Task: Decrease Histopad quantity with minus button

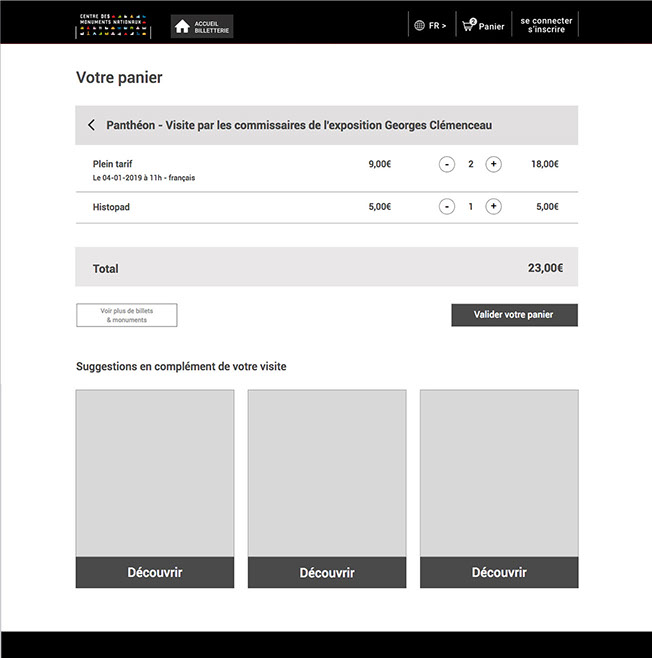Action: click(x=447, y=207)
